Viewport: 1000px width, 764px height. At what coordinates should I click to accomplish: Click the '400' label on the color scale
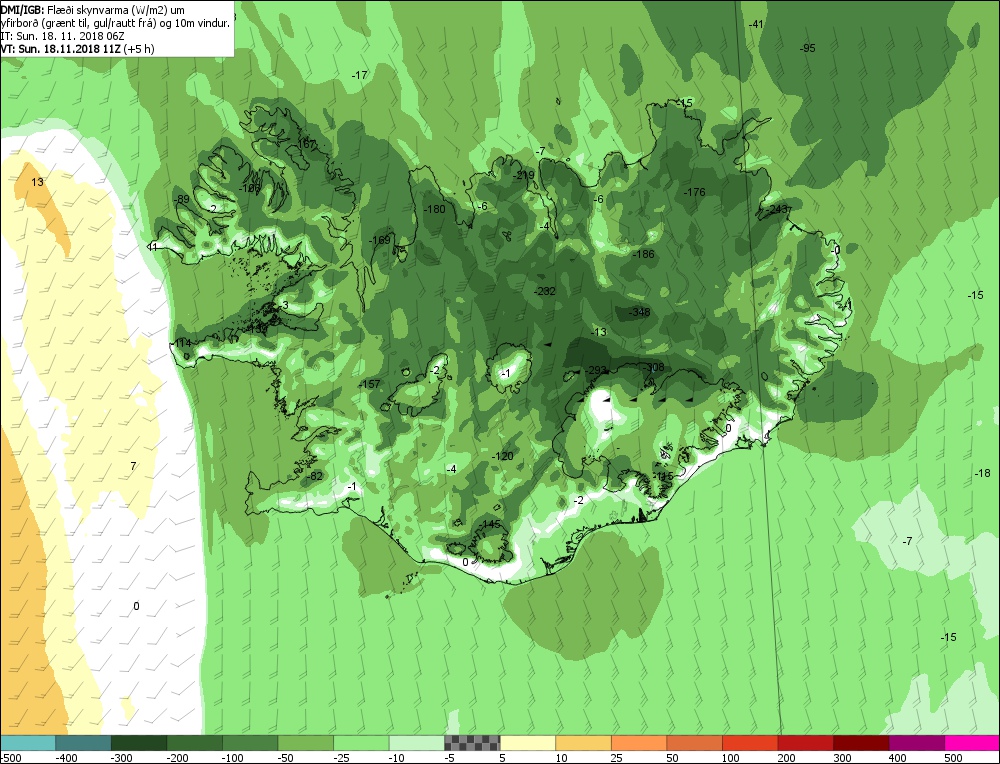point(897,758)
